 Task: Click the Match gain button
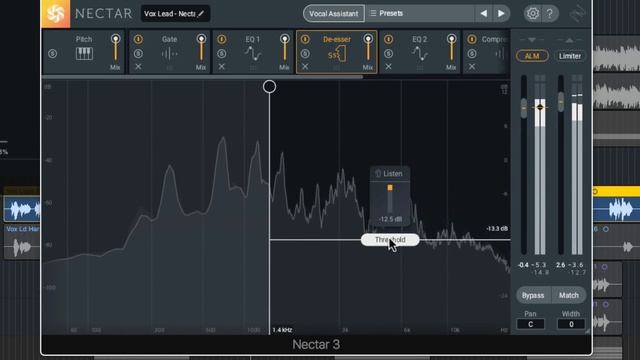point(569,295)
